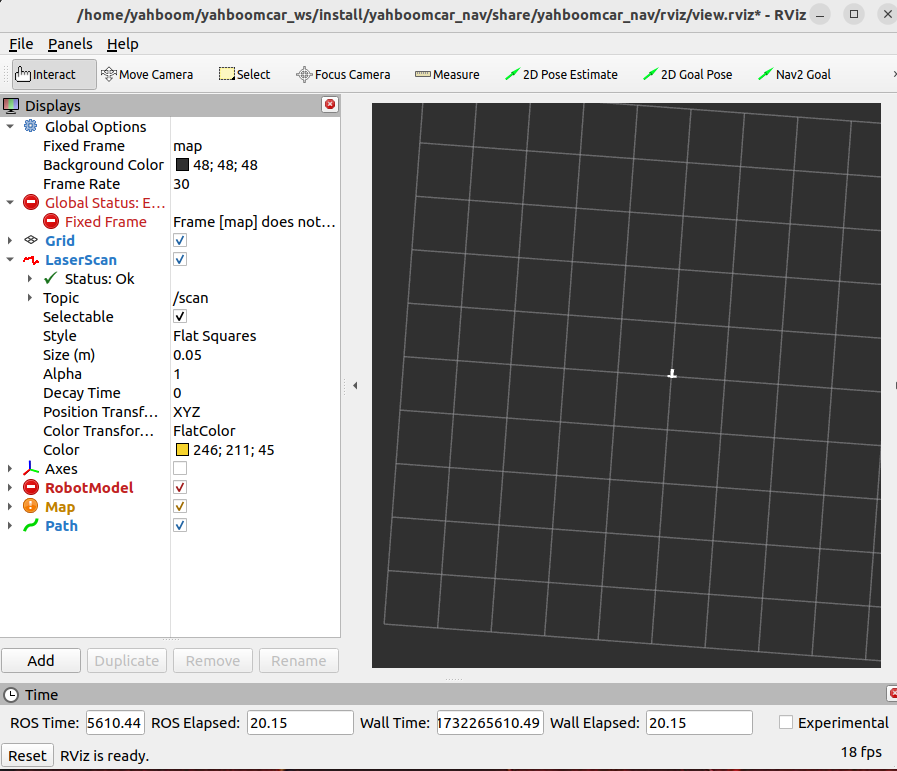Choose the Measure ruler tool
897x771 pixels.
pyautogui.click(x=447, y=74)
